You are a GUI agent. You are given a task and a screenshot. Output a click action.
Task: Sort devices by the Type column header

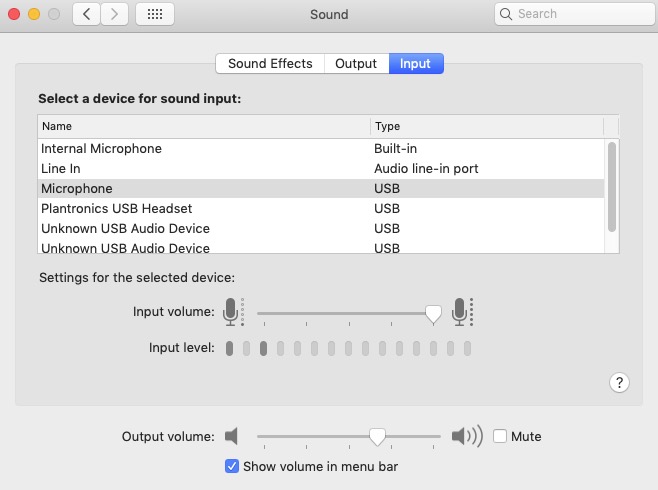[x=487, y=126]
